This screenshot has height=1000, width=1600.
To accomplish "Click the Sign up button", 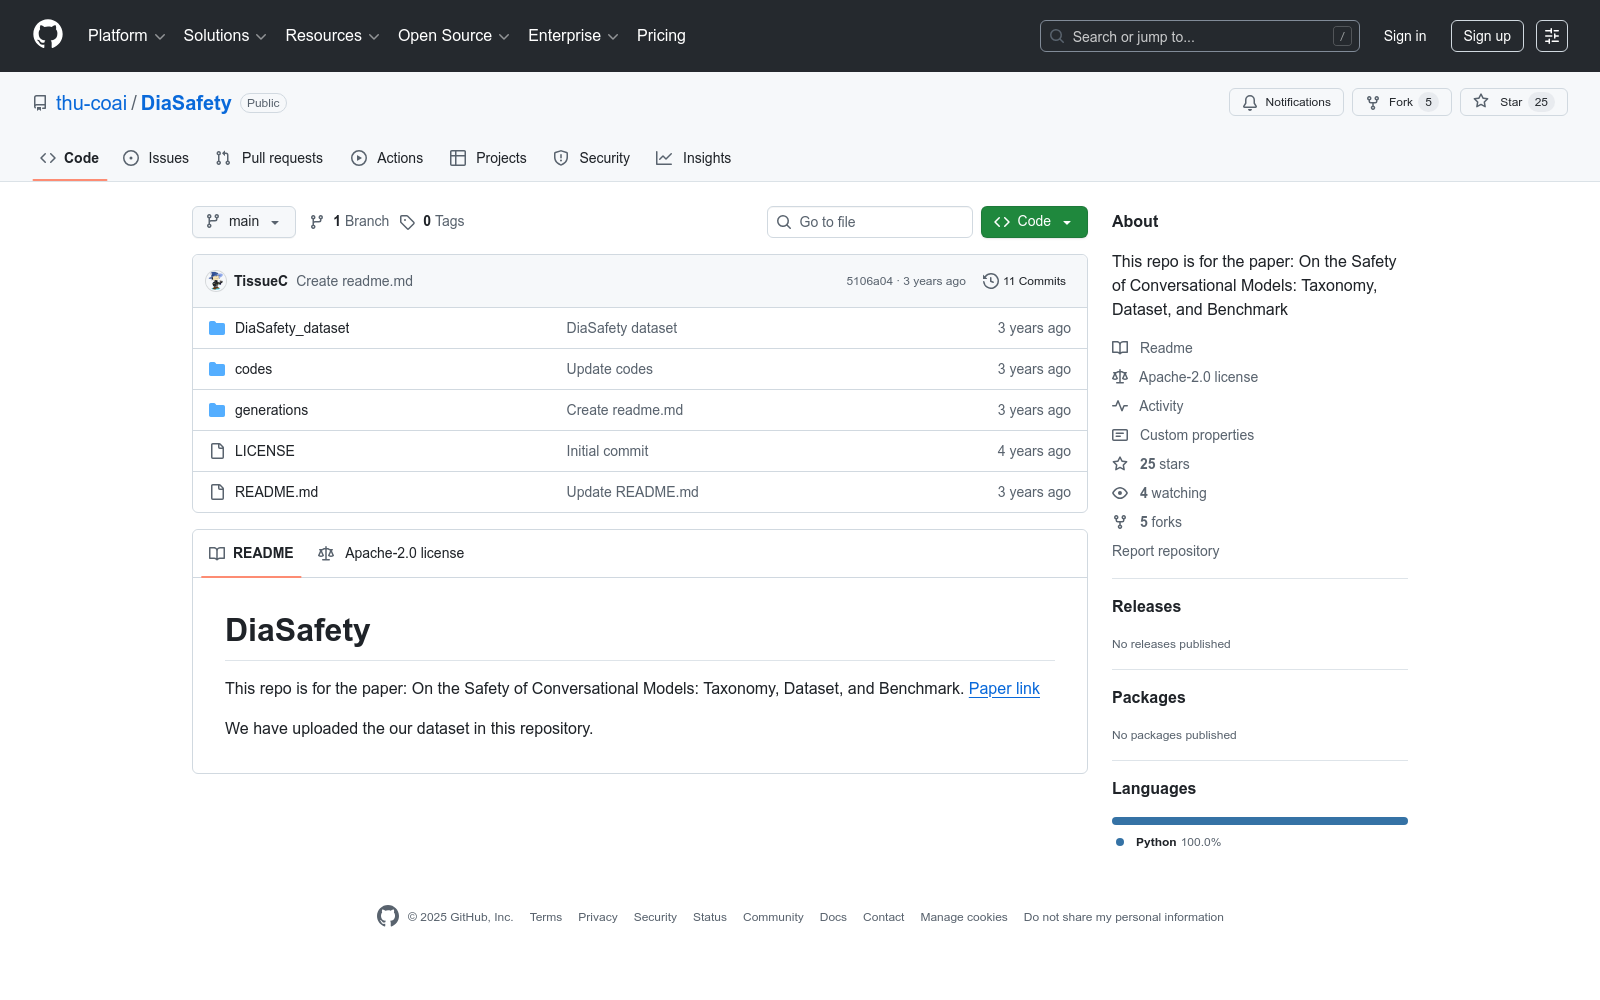I will coord(1487,36).
